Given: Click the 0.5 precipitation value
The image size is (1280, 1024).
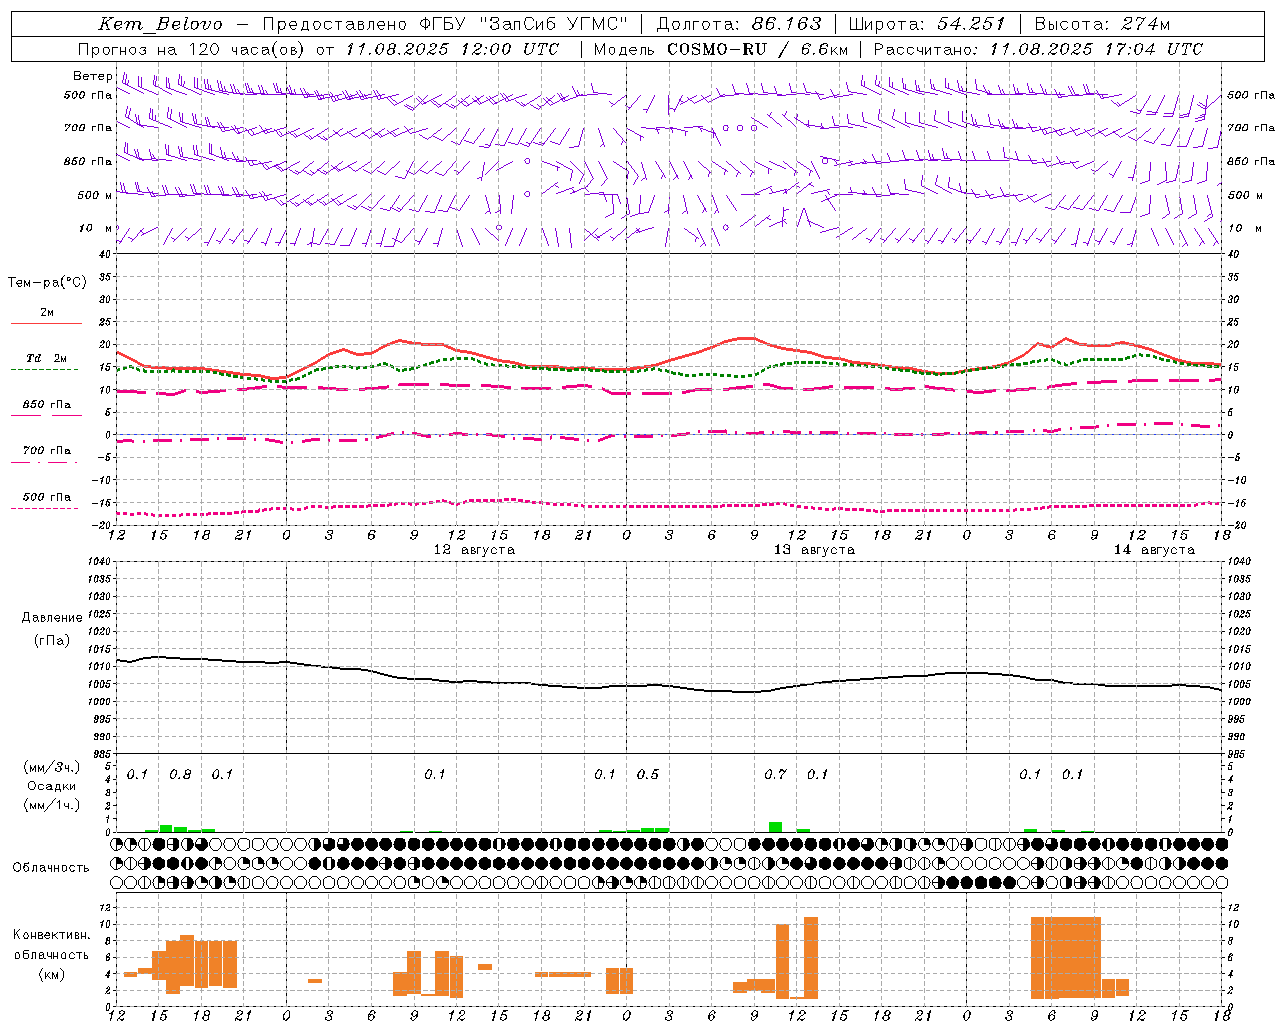Looking at the screenshot, I should (648, 775).
